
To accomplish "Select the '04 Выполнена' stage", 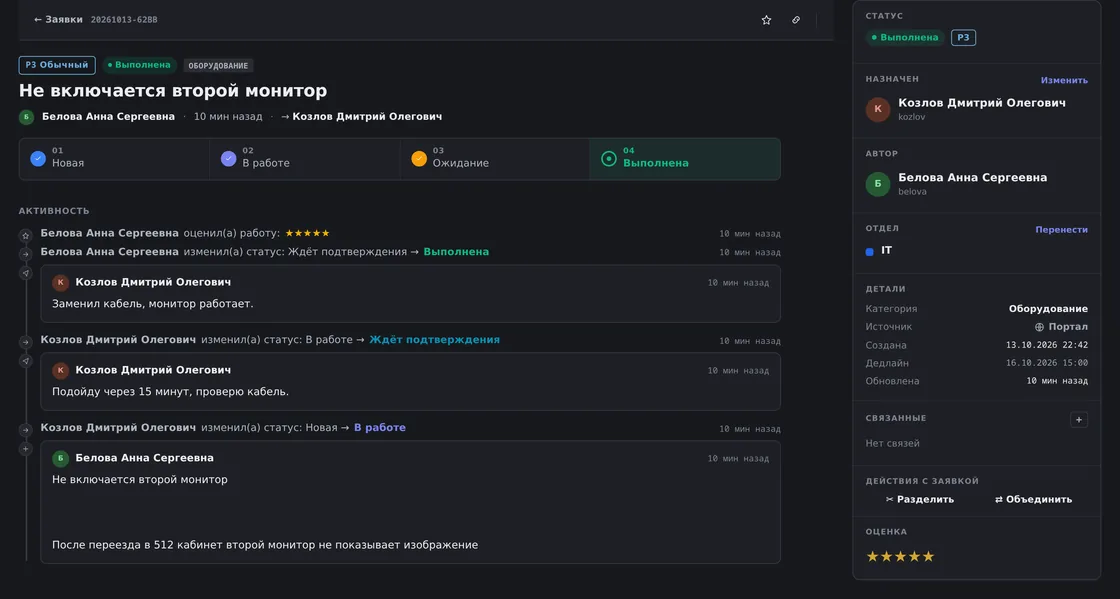I will click(x=685, y=158).
